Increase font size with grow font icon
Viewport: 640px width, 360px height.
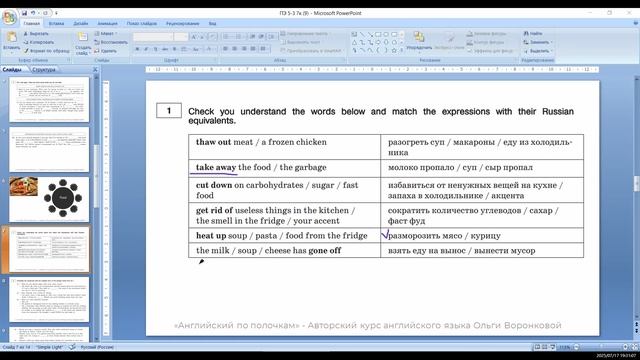(x=194, y=37)
